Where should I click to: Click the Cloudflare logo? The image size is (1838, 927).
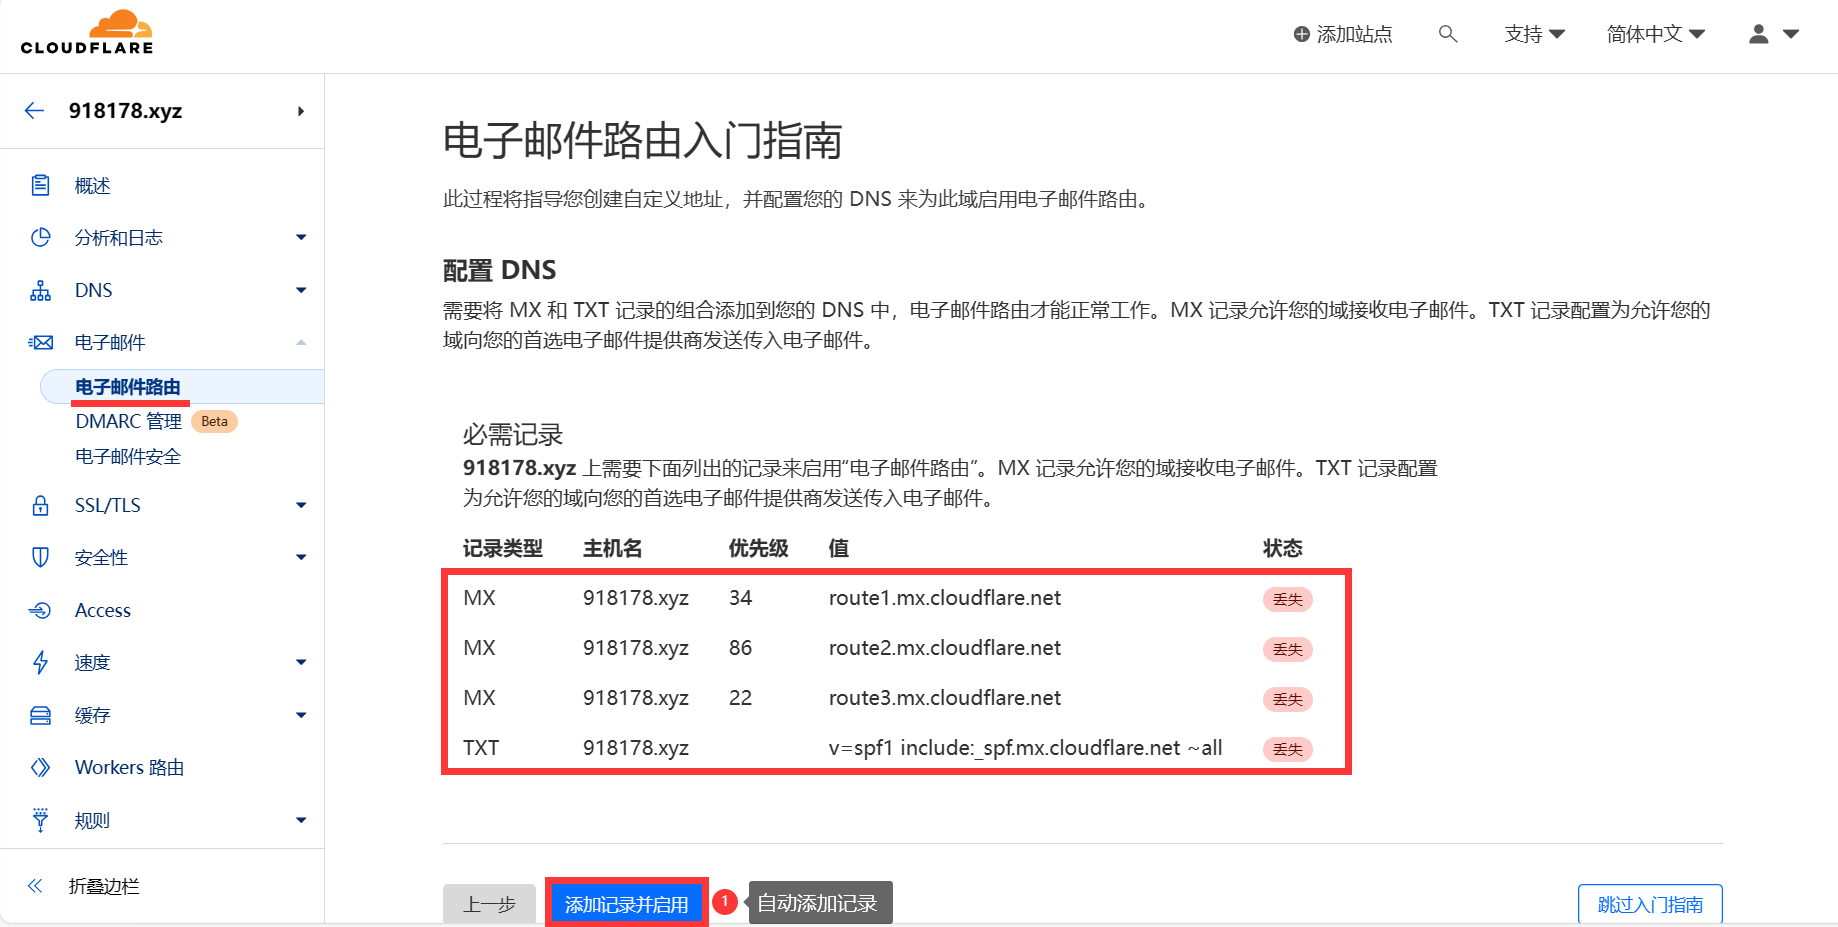[x=87, y=32]
